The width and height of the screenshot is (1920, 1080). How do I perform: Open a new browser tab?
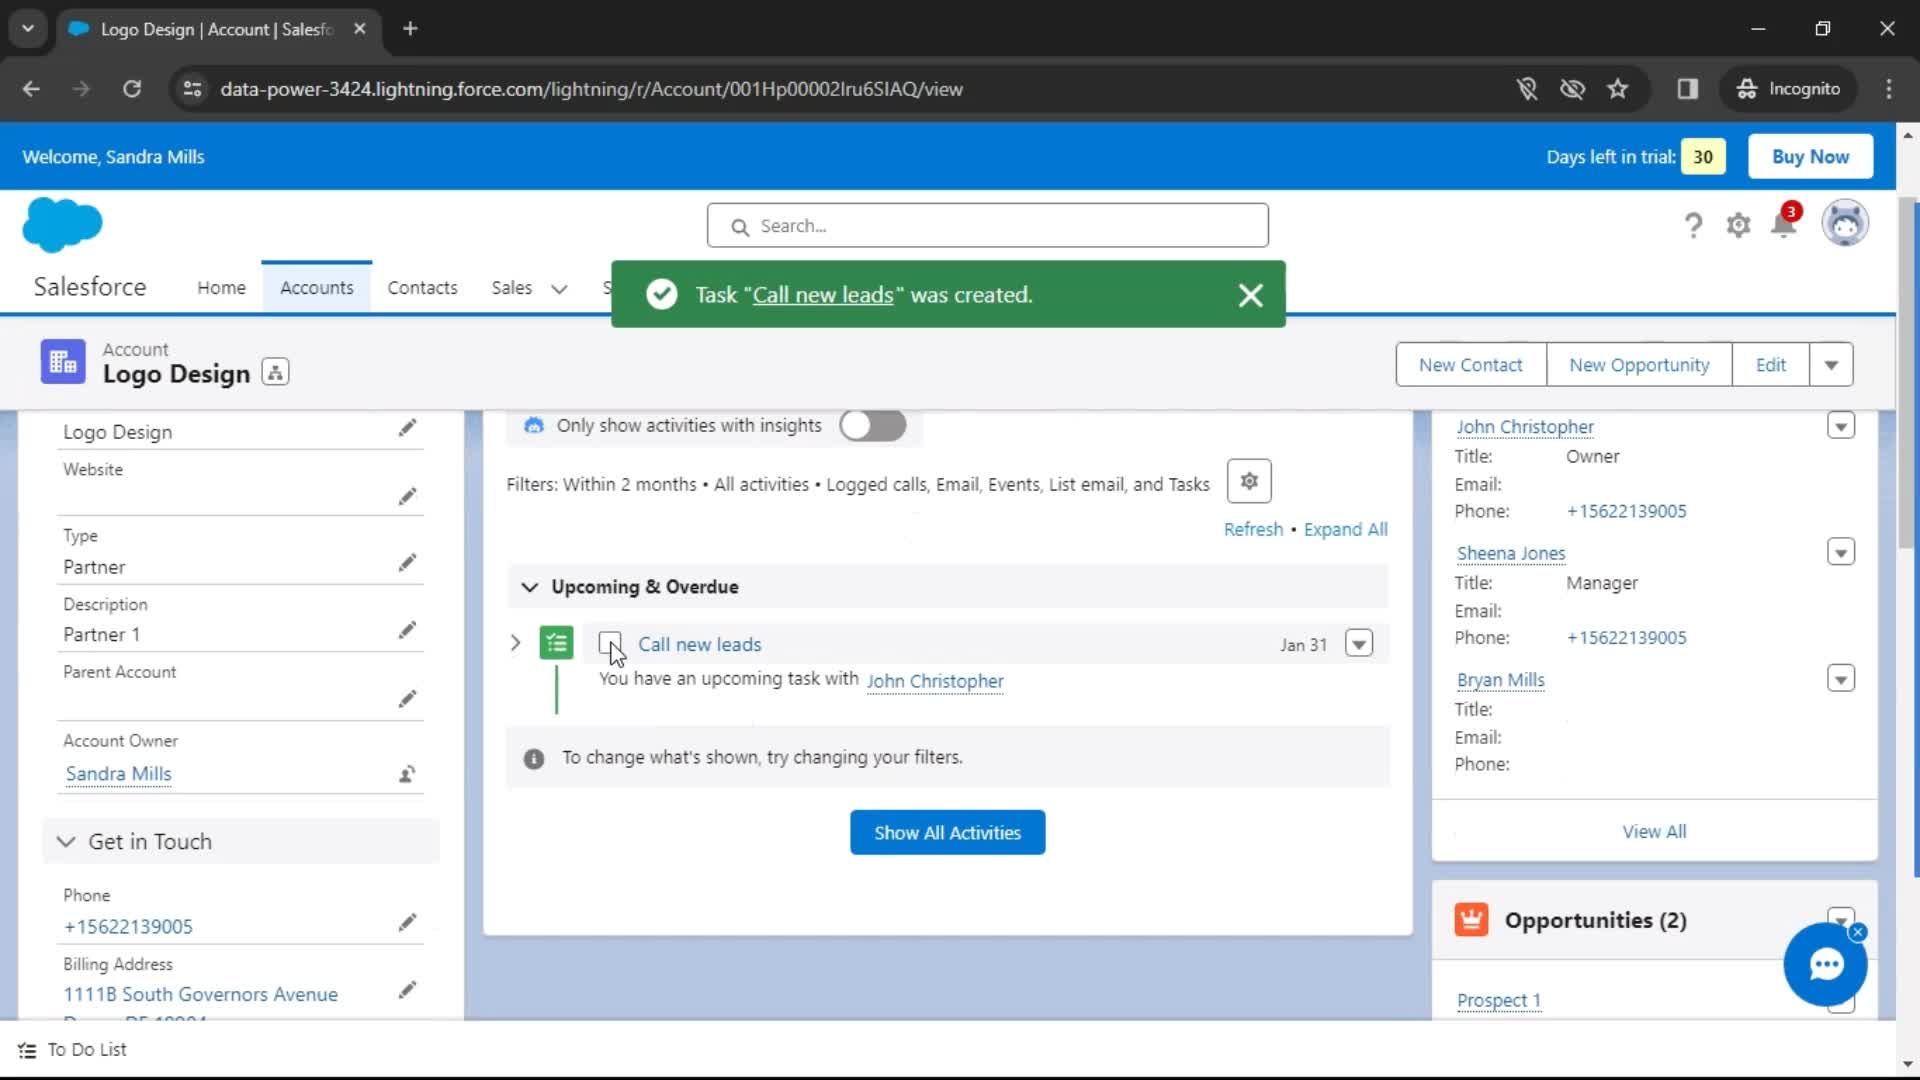click(x=410, y=29)
